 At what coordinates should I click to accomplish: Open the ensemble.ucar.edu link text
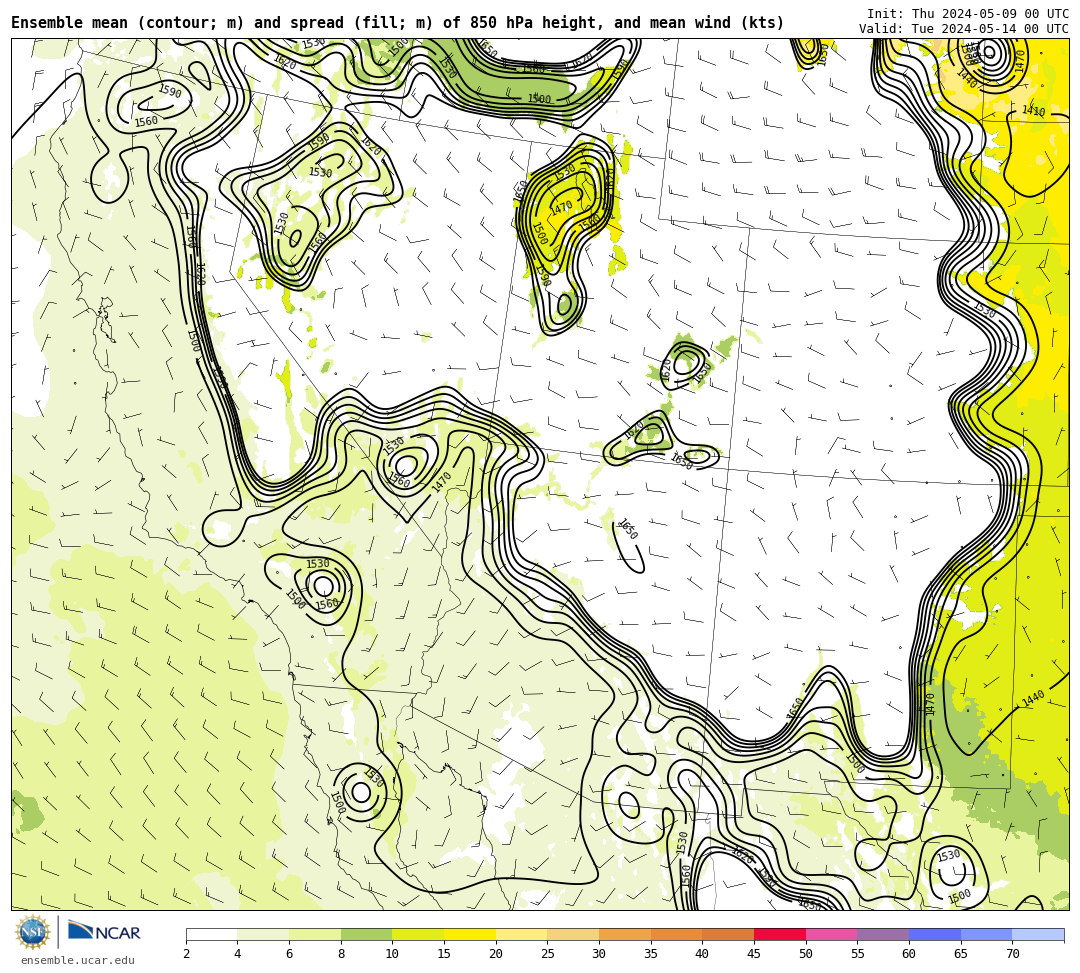[77, 960]
